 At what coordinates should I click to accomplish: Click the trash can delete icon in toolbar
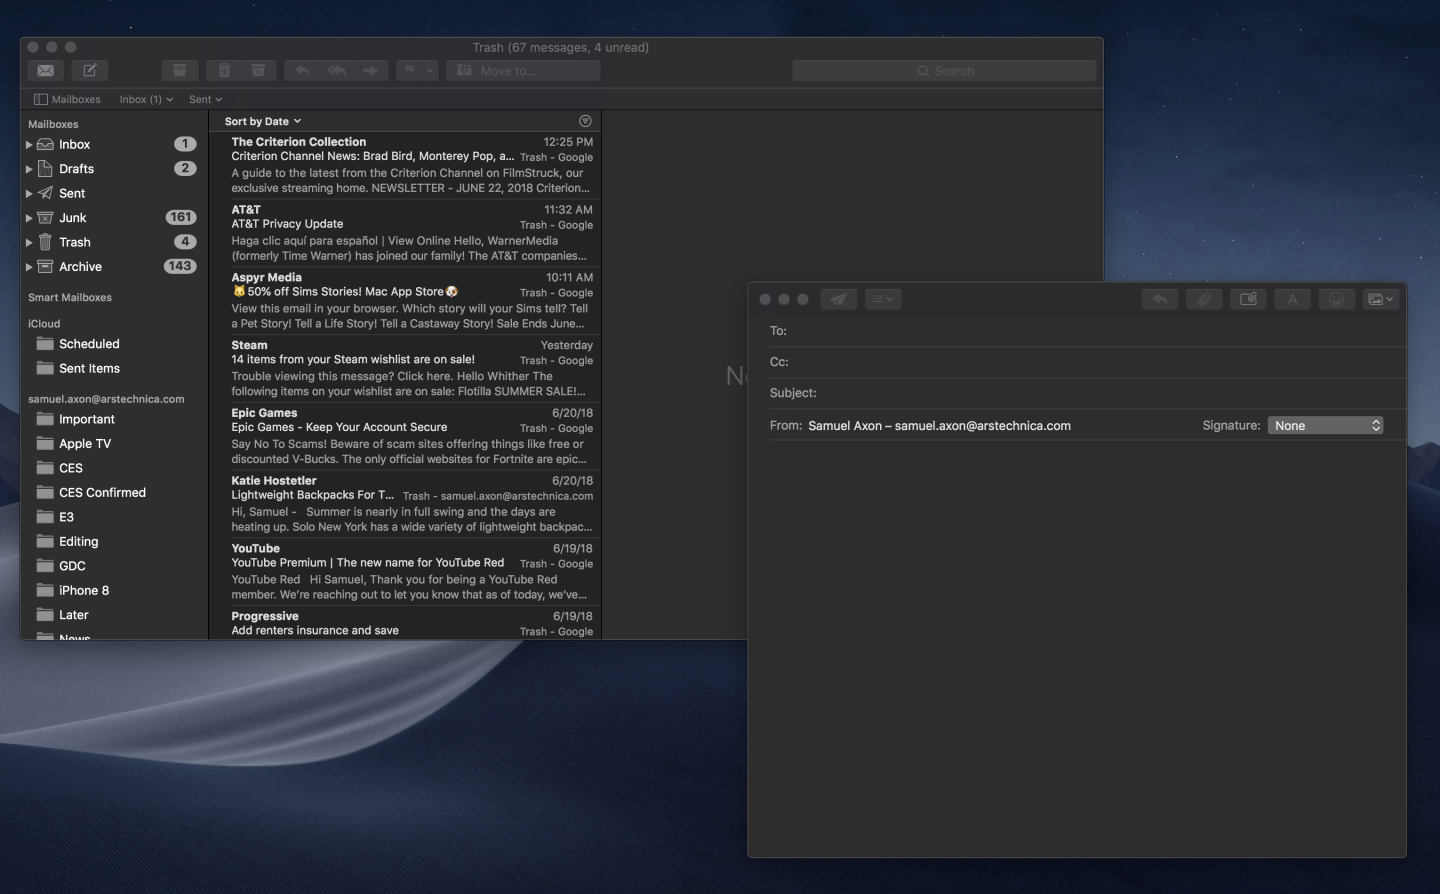click(224, 70)
